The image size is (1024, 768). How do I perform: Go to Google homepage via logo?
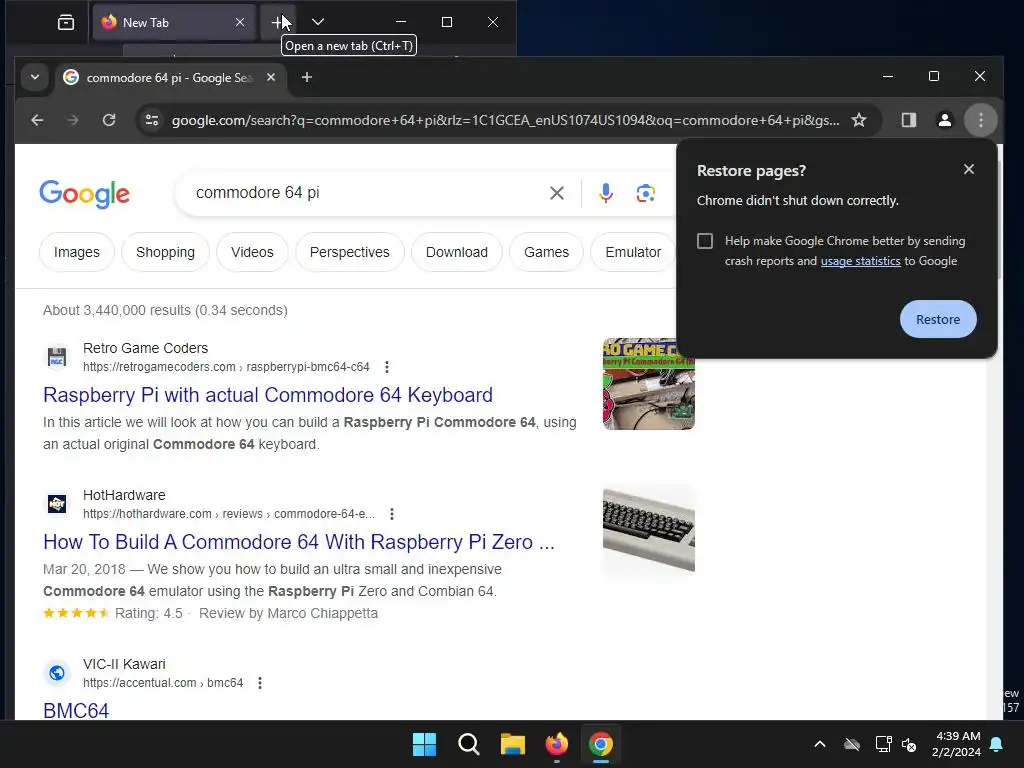(84, 194)
